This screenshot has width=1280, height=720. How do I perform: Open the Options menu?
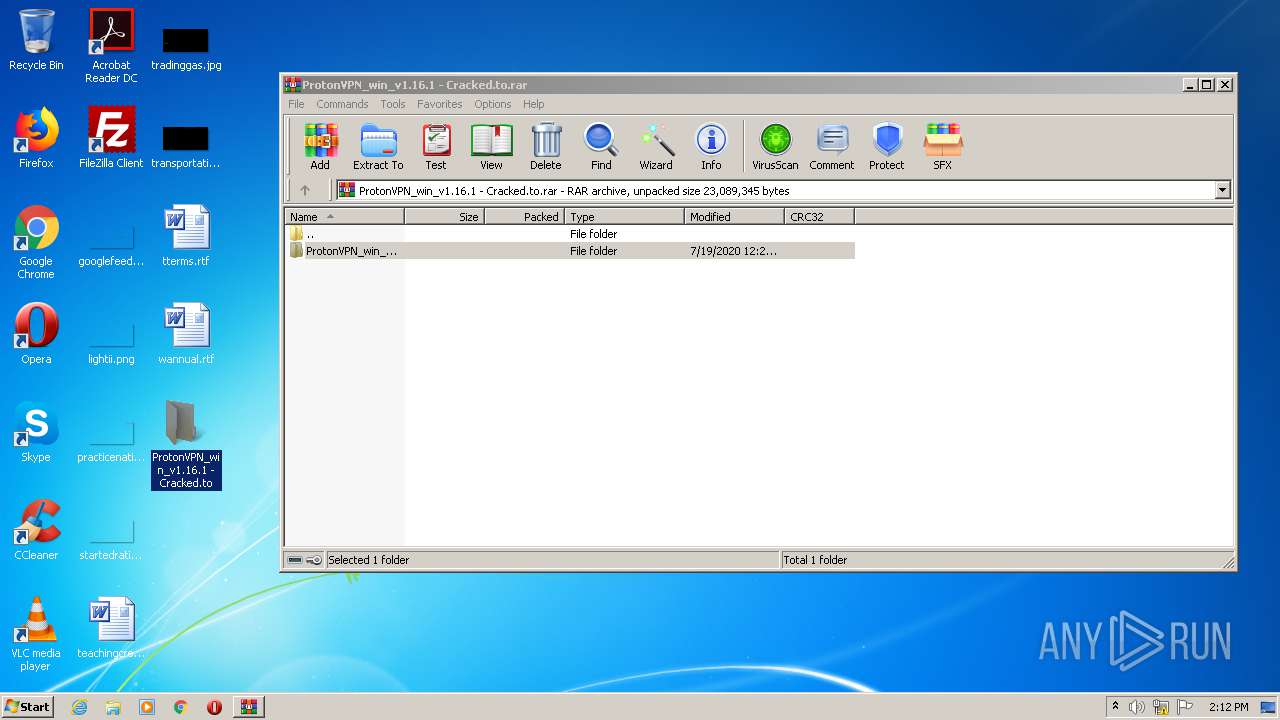pyautogui.click(x=493, y=104)
